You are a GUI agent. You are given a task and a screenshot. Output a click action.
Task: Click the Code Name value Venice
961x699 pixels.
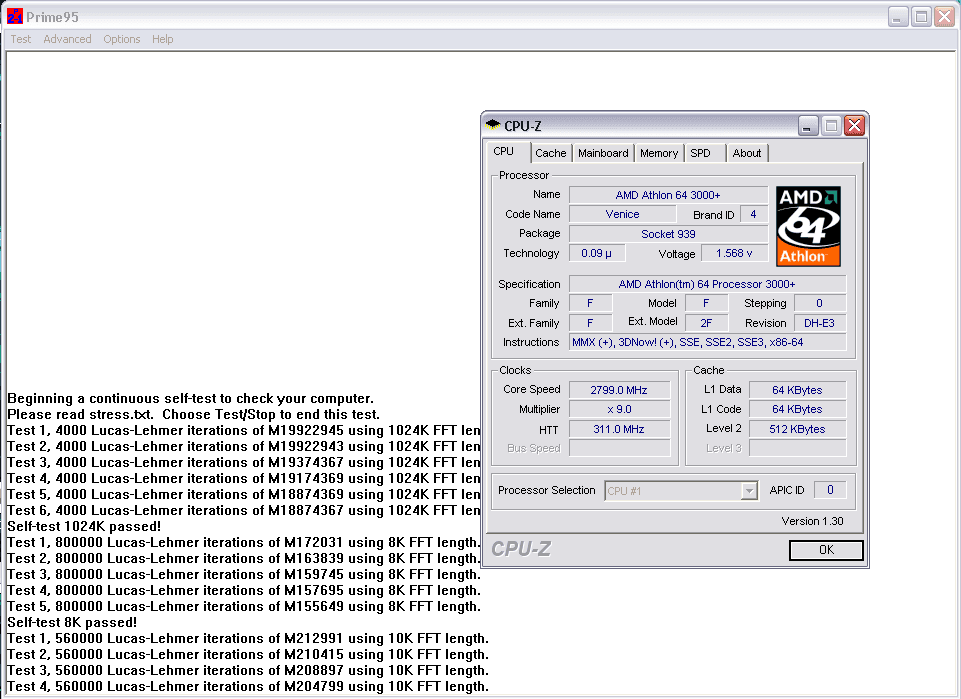tap(622, 214)
